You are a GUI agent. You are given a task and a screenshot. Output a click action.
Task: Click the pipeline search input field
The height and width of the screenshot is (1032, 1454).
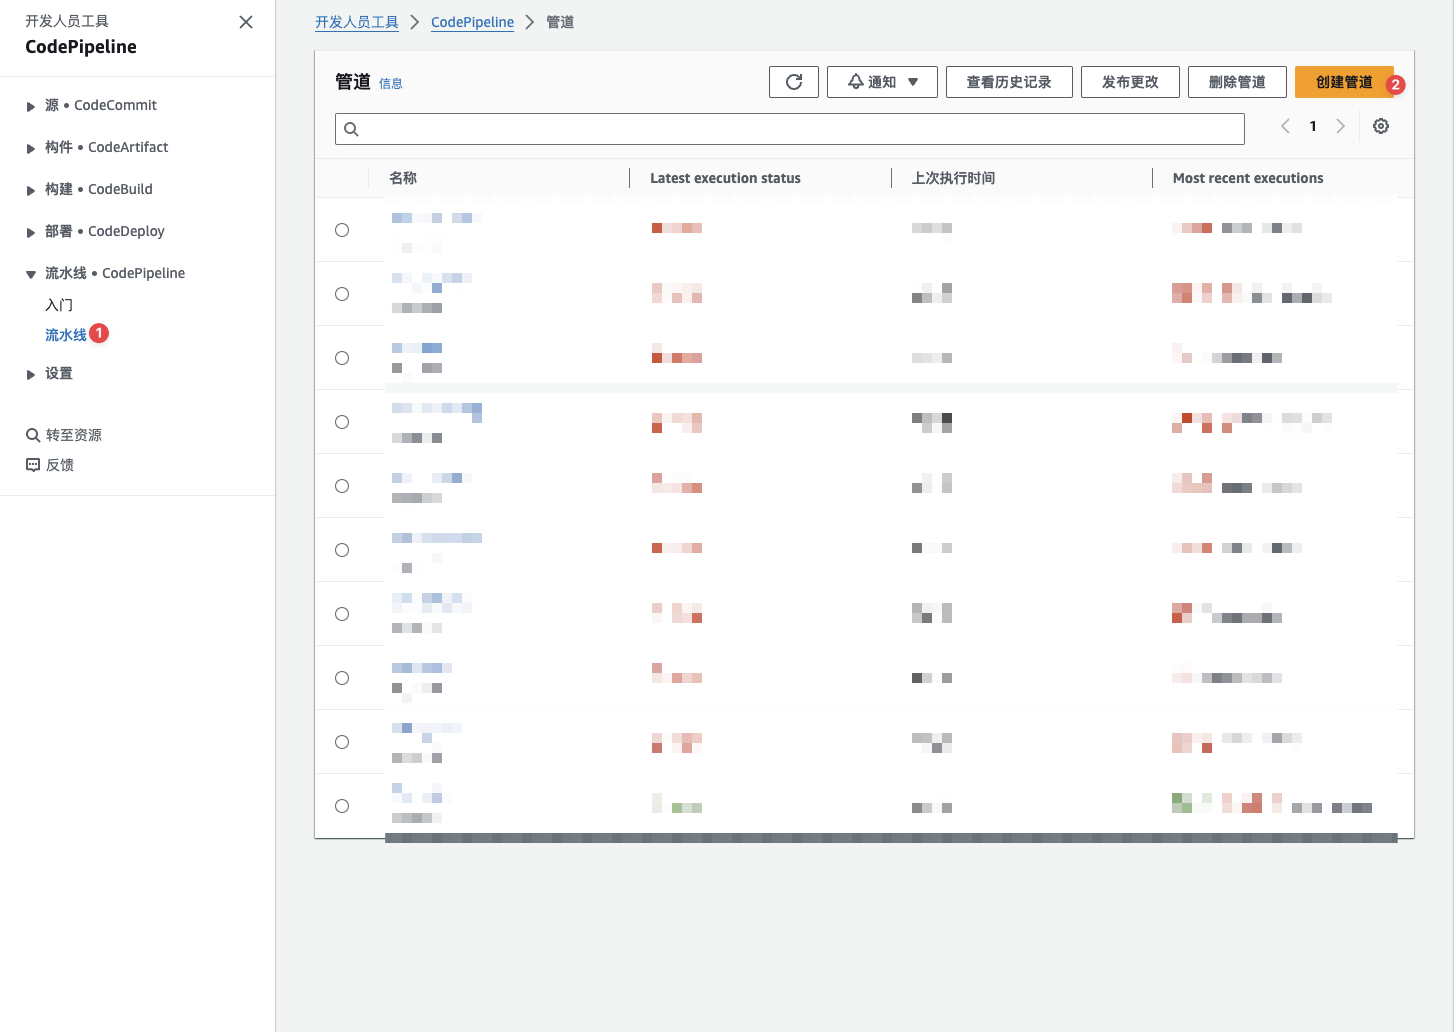pyautogui.click(x=790, y=129)
